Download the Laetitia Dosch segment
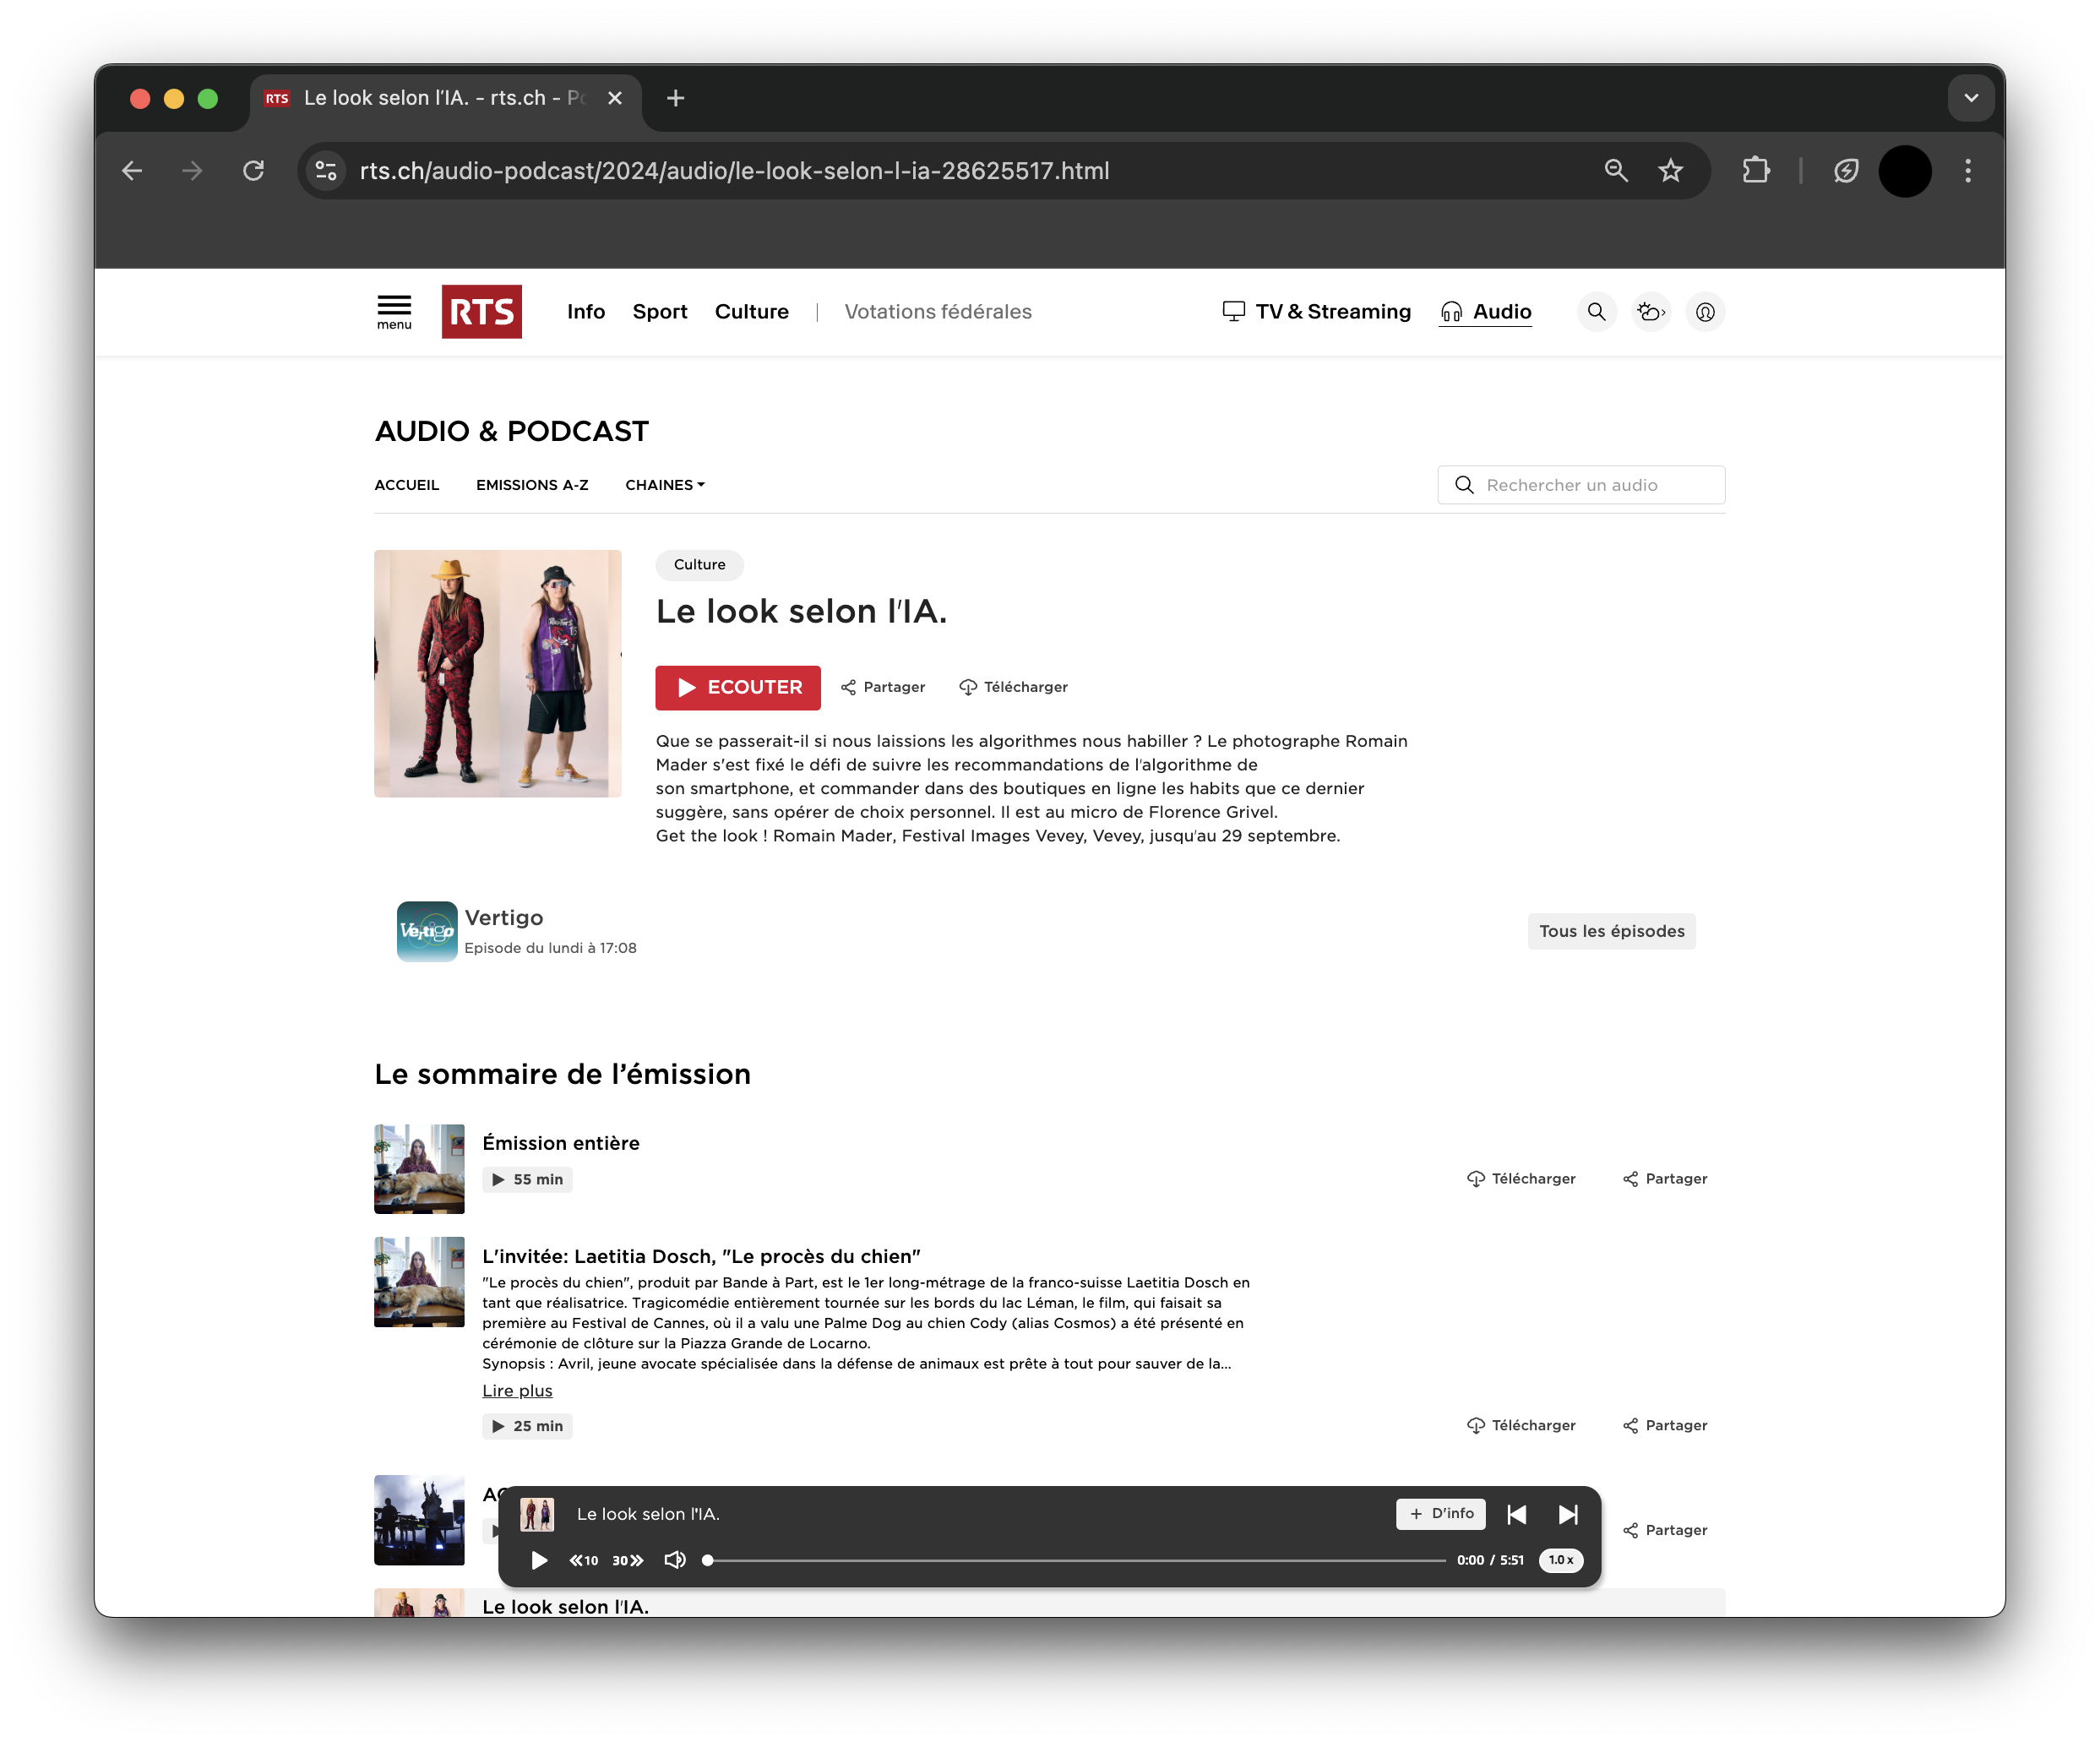The height and width of the screenshot is (1742, 2100). [1521, 1426]
